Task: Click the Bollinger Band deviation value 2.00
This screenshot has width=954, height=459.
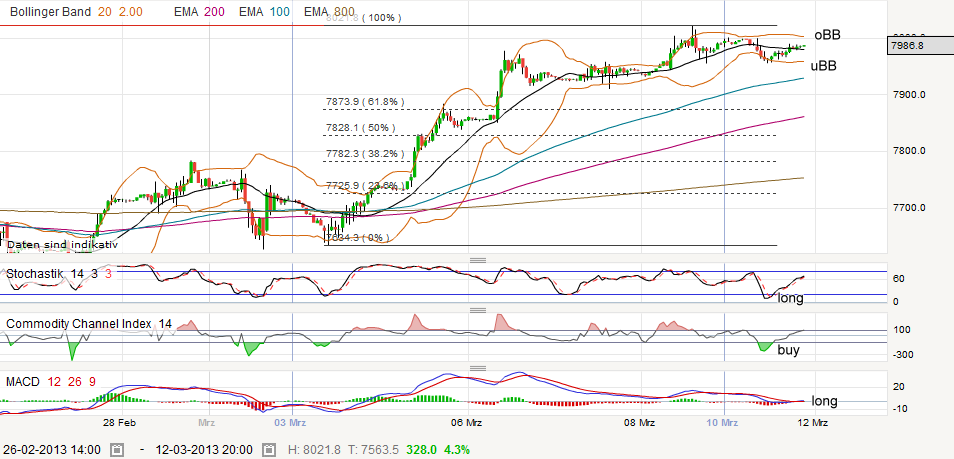Action: (131, 12)
